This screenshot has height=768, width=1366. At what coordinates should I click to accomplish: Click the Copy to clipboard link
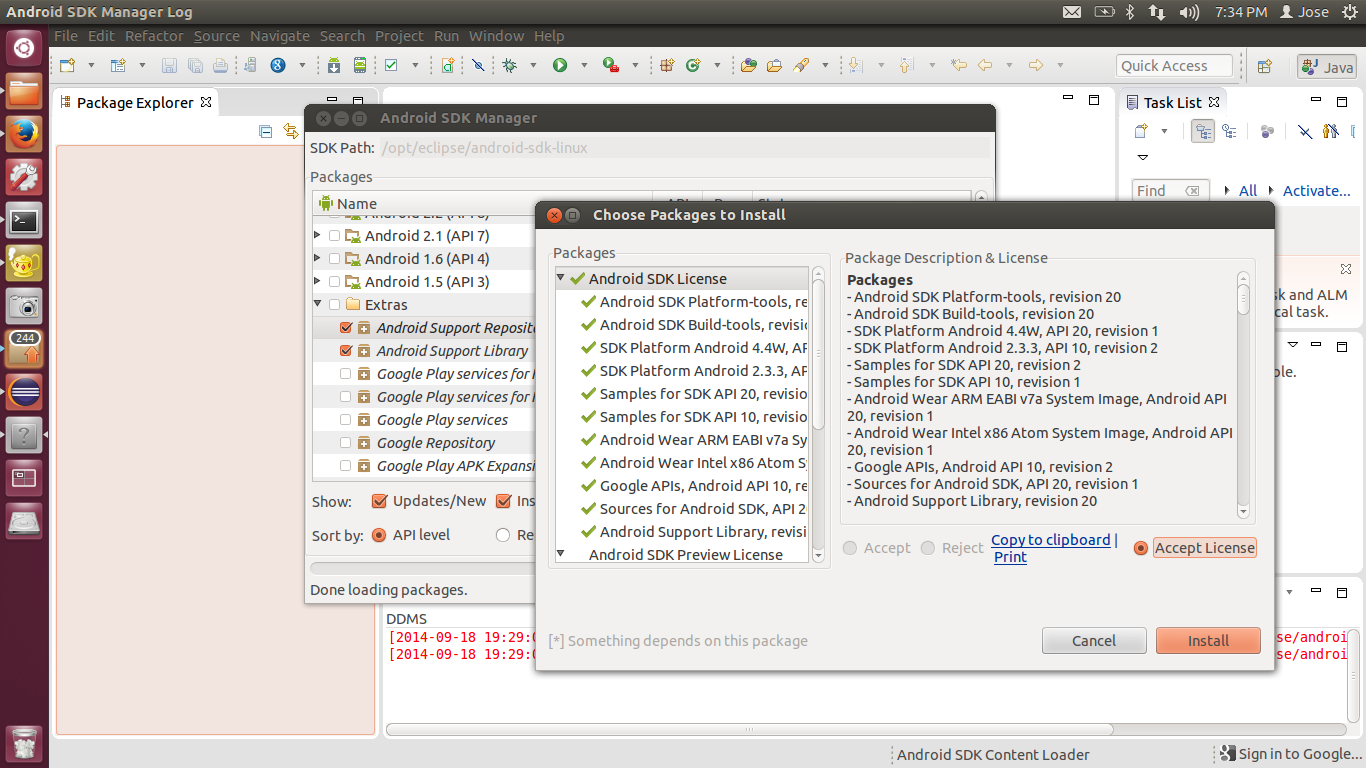(1050, 539)
